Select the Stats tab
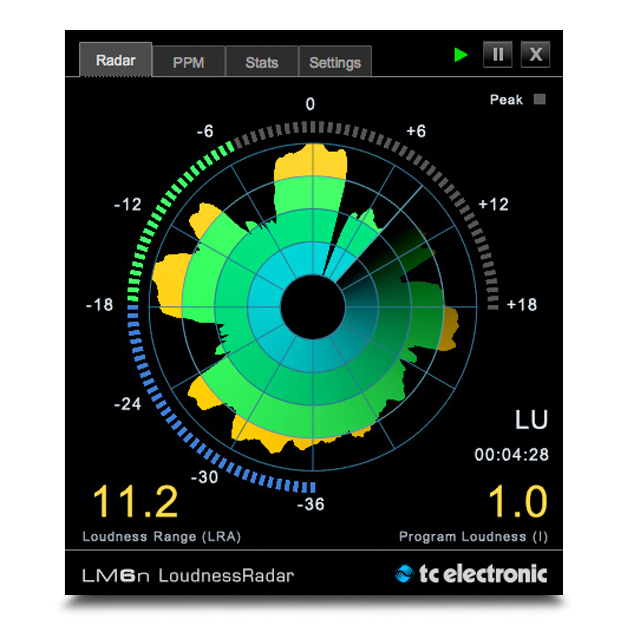630x630 pixels. click(261, 62)
